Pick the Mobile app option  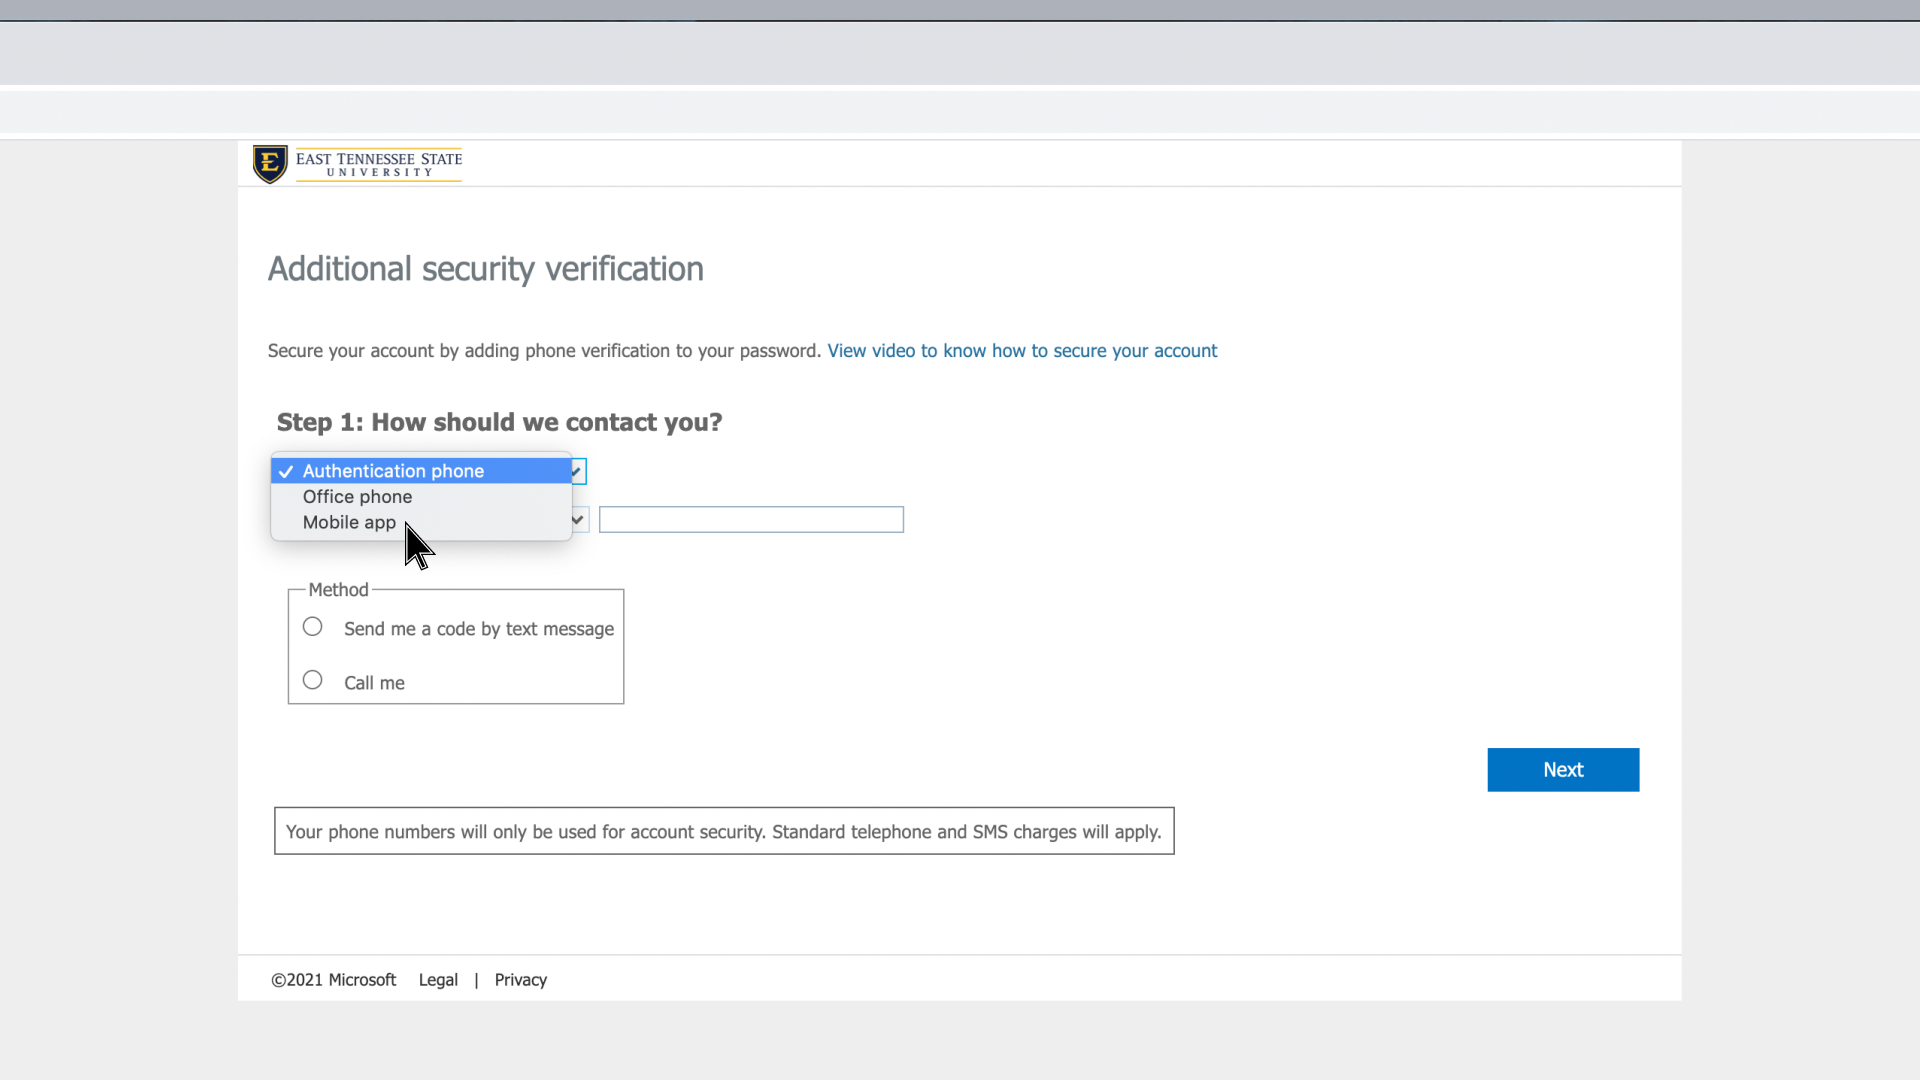coord(349,523)
